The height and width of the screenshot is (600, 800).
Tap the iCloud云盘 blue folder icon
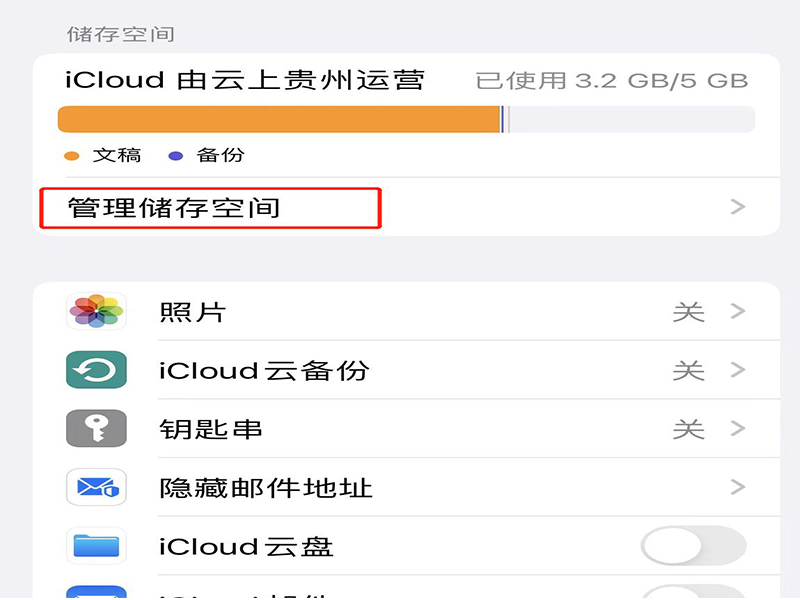(96, 546)
